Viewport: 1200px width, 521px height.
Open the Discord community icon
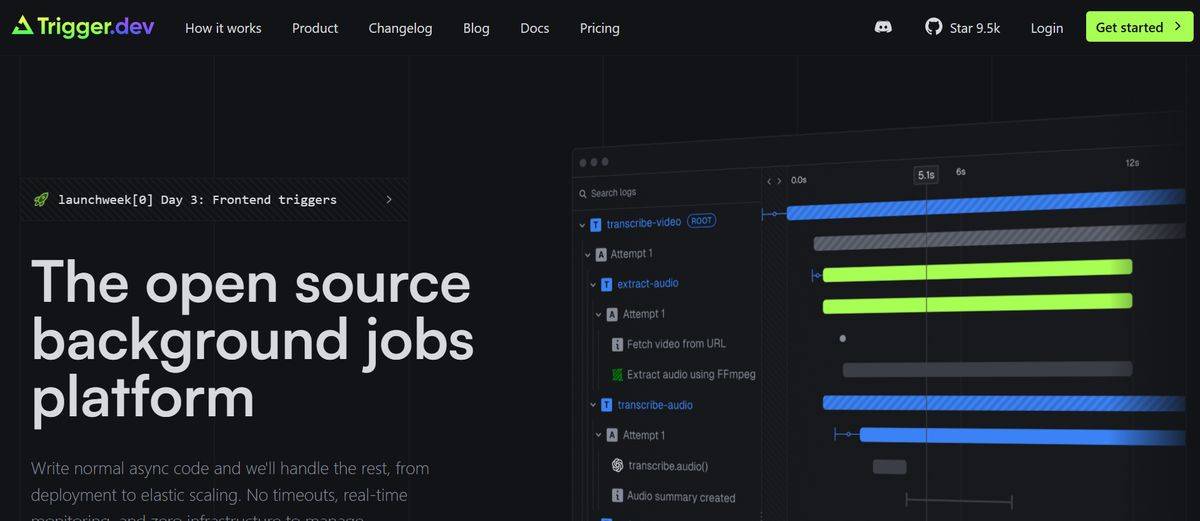click(x=883, y=27)
